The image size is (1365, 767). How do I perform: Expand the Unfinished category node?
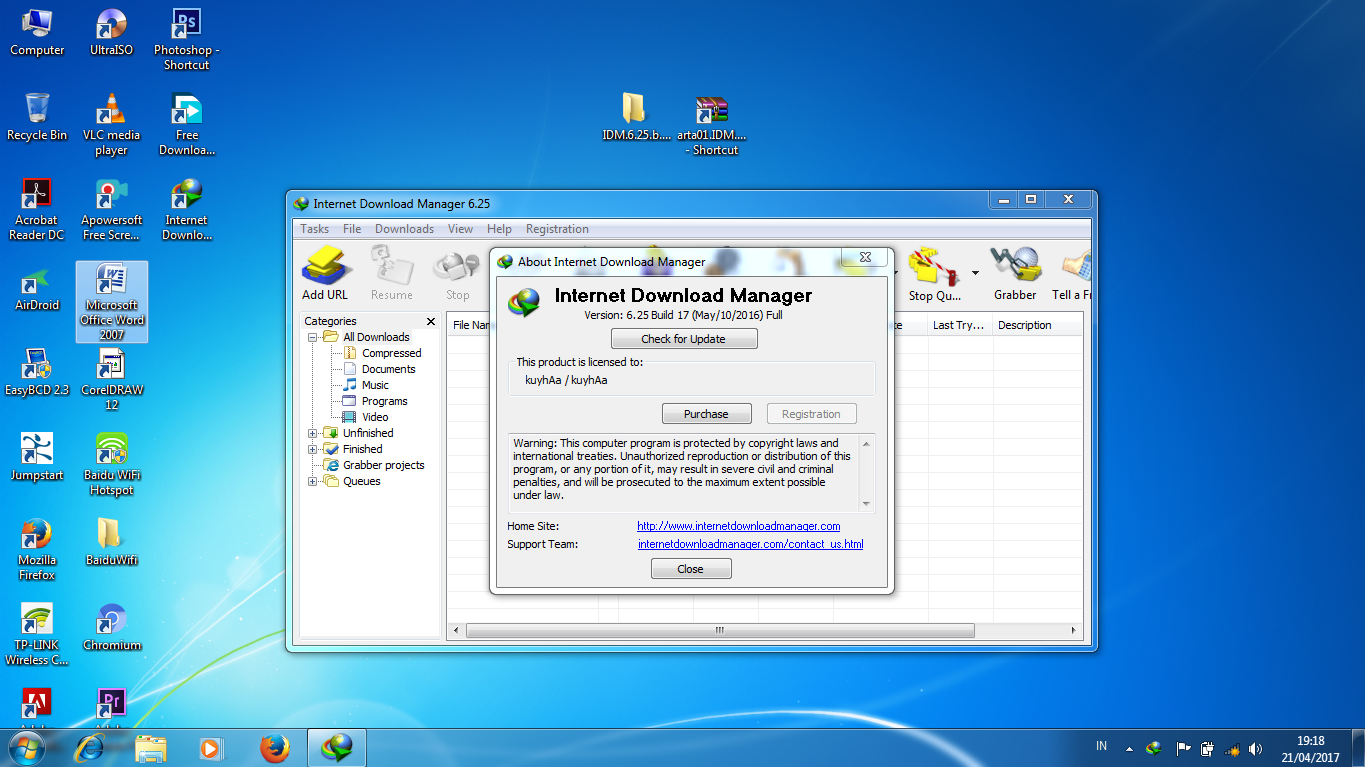click(x=313, y=433)
